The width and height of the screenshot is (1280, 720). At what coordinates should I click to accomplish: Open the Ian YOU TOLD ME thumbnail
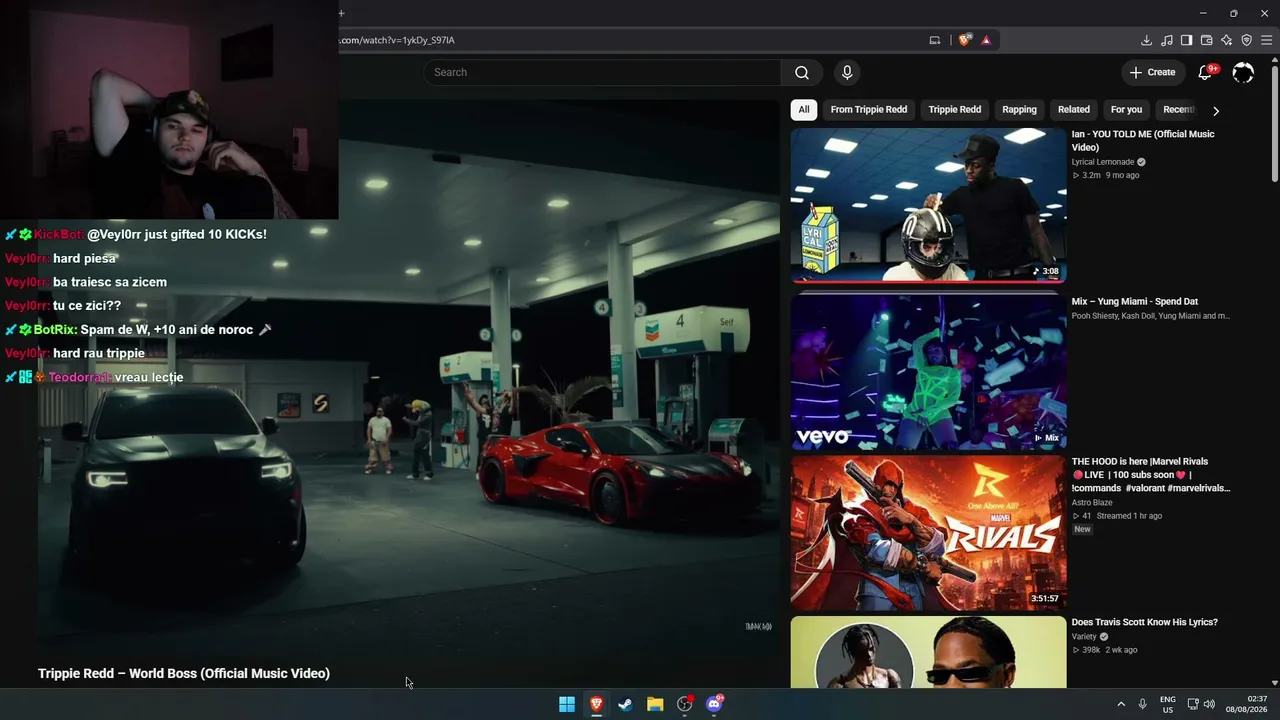[929, 206]
